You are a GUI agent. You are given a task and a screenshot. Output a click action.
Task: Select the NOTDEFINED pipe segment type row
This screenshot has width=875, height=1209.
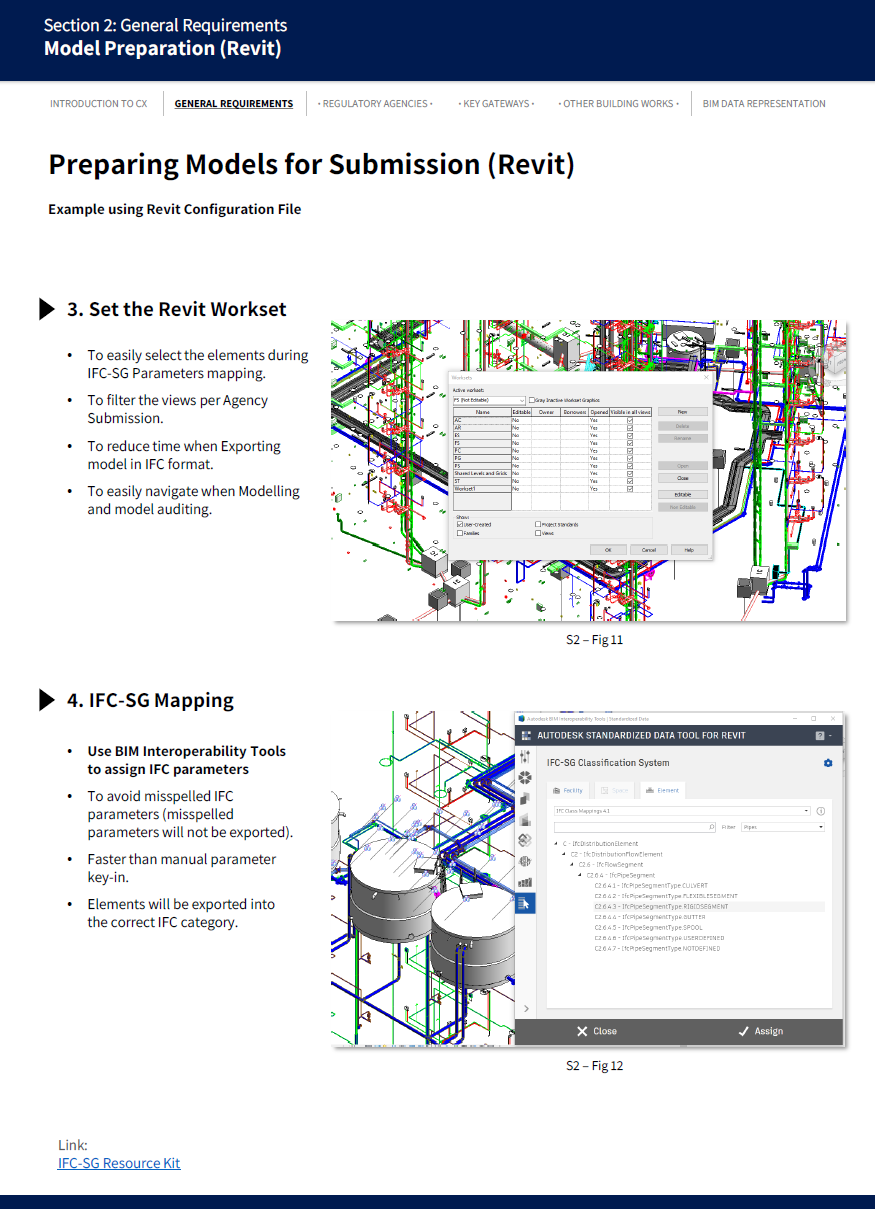tap(657, 948)
